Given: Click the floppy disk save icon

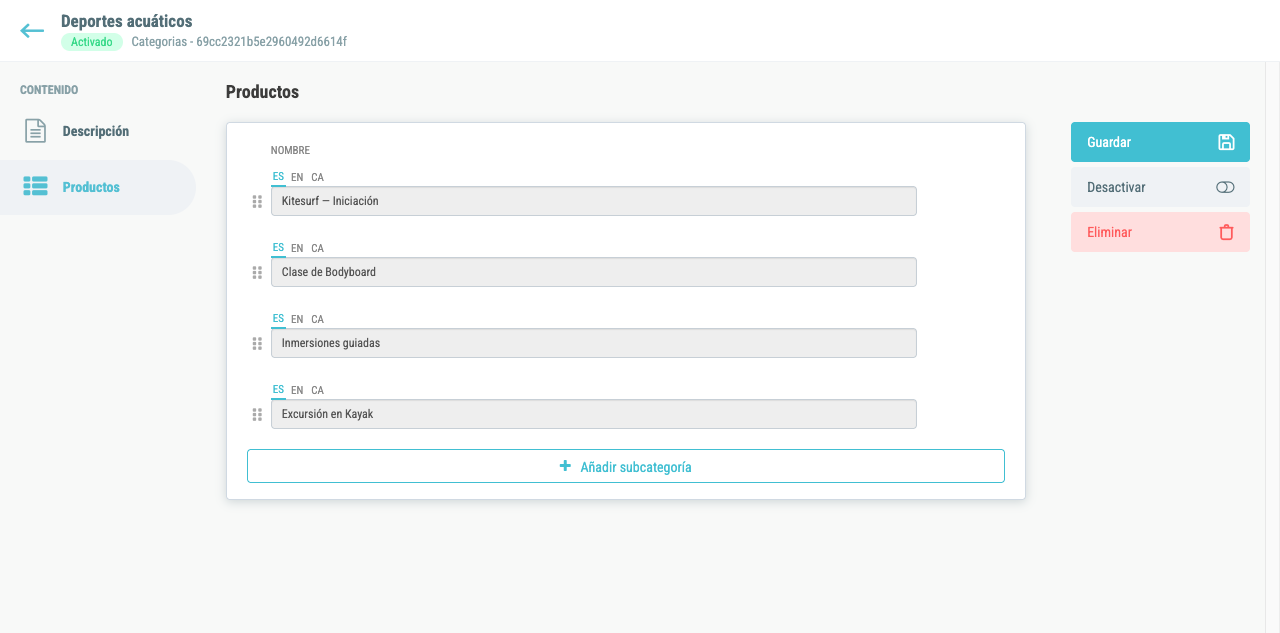Looking at the screenshot, I should point(1226,142).
